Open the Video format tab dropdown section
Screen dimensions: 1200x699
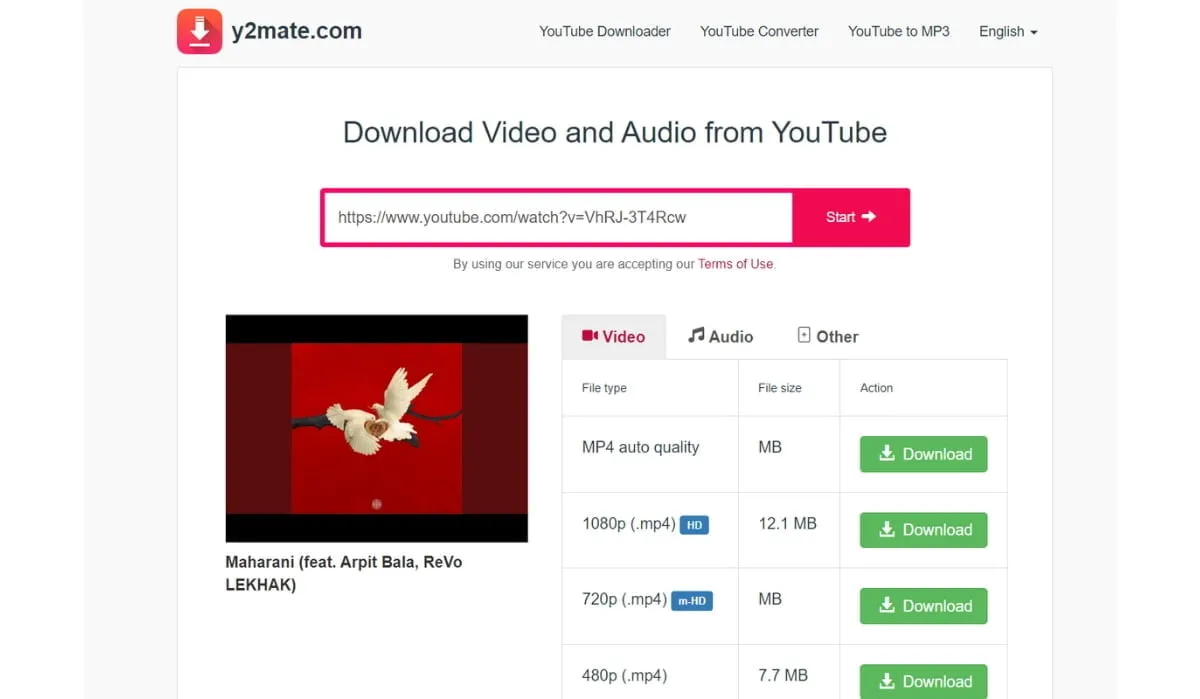pyautogui.click(x=614, y=336)
